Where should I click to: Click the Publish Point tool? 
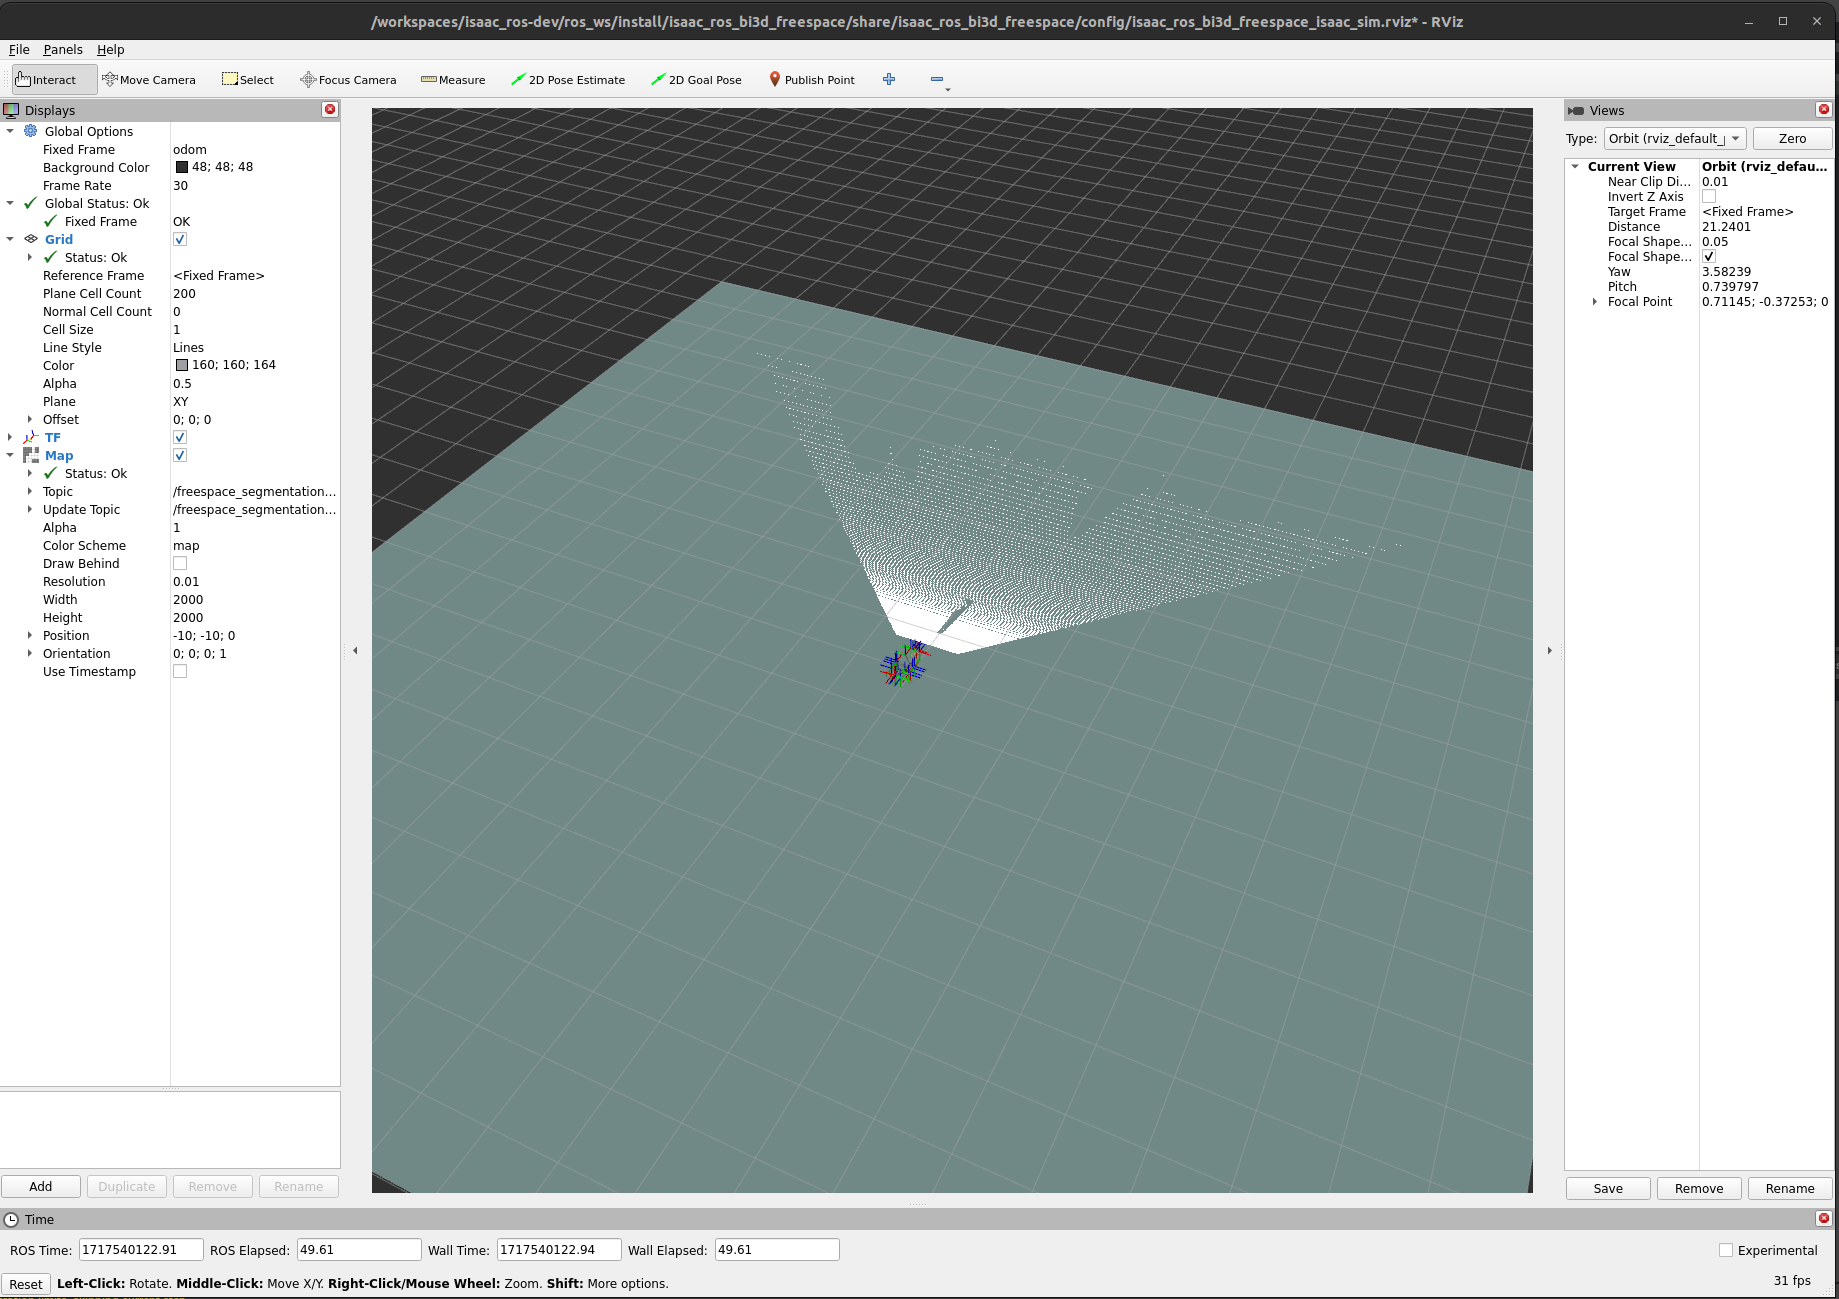[x=811, y=80]
